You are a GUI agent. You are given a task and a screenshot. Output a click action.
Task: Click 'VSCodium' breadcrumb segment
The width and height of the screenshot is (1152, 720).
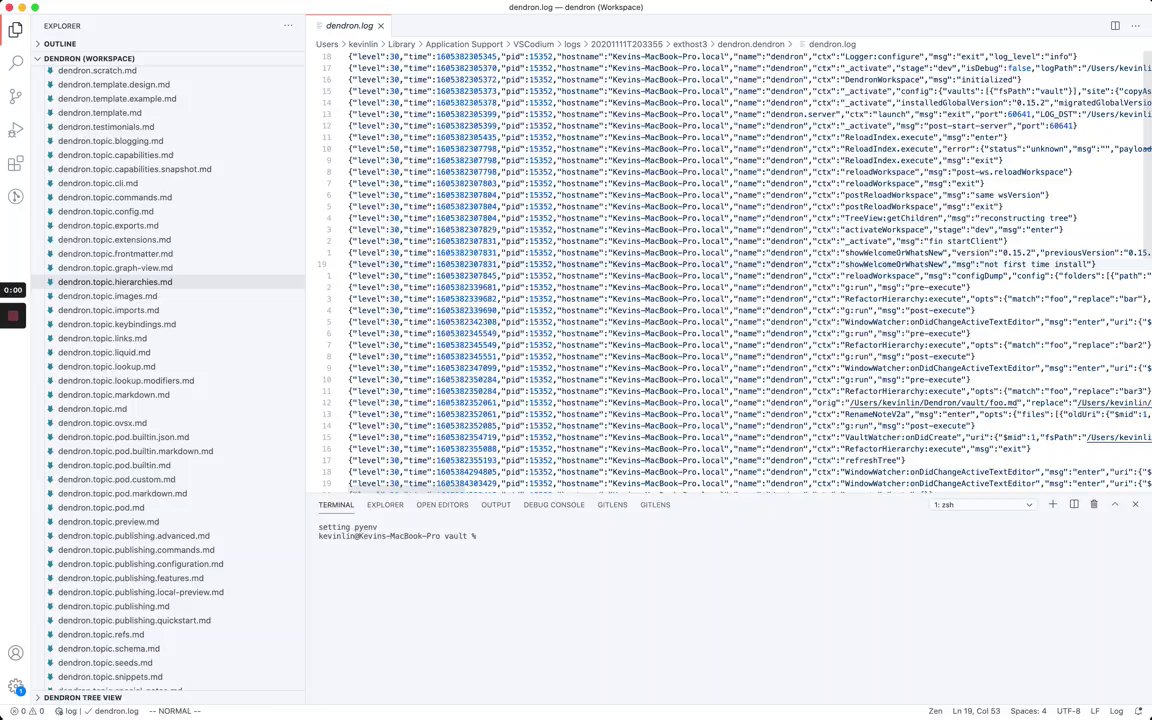point(533,44)
